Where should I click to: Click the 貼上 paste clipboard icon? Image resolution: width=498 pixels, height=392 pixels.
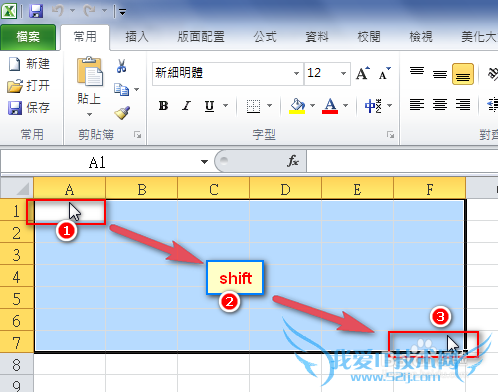89,71
